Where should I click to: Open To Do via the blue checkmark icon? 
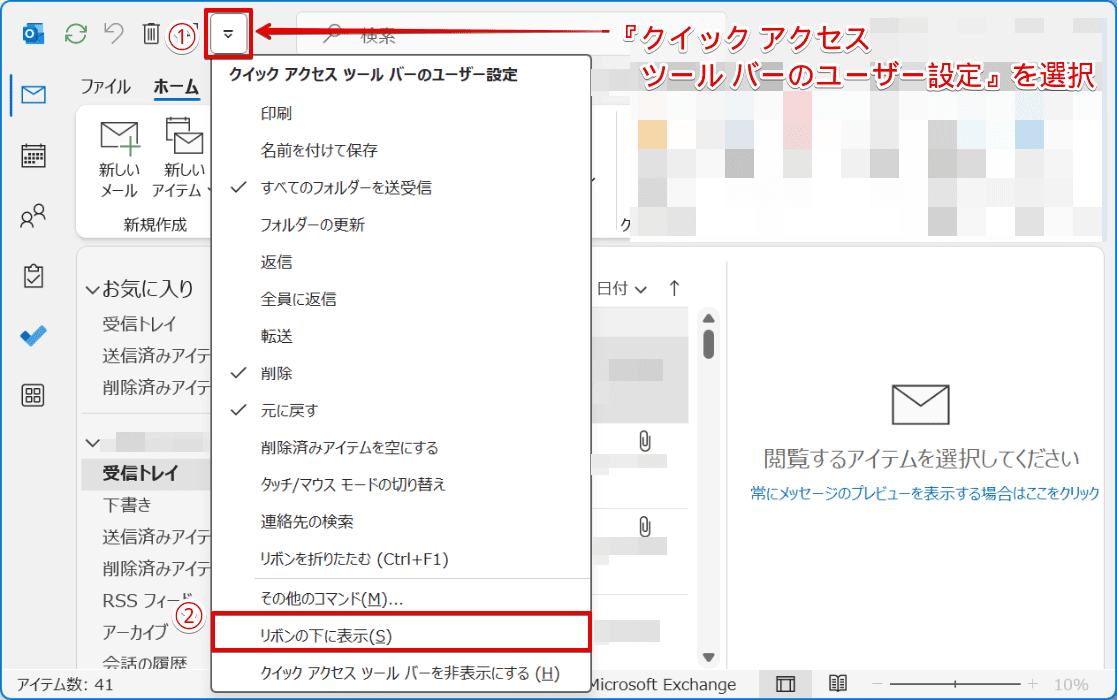(33, 336)
